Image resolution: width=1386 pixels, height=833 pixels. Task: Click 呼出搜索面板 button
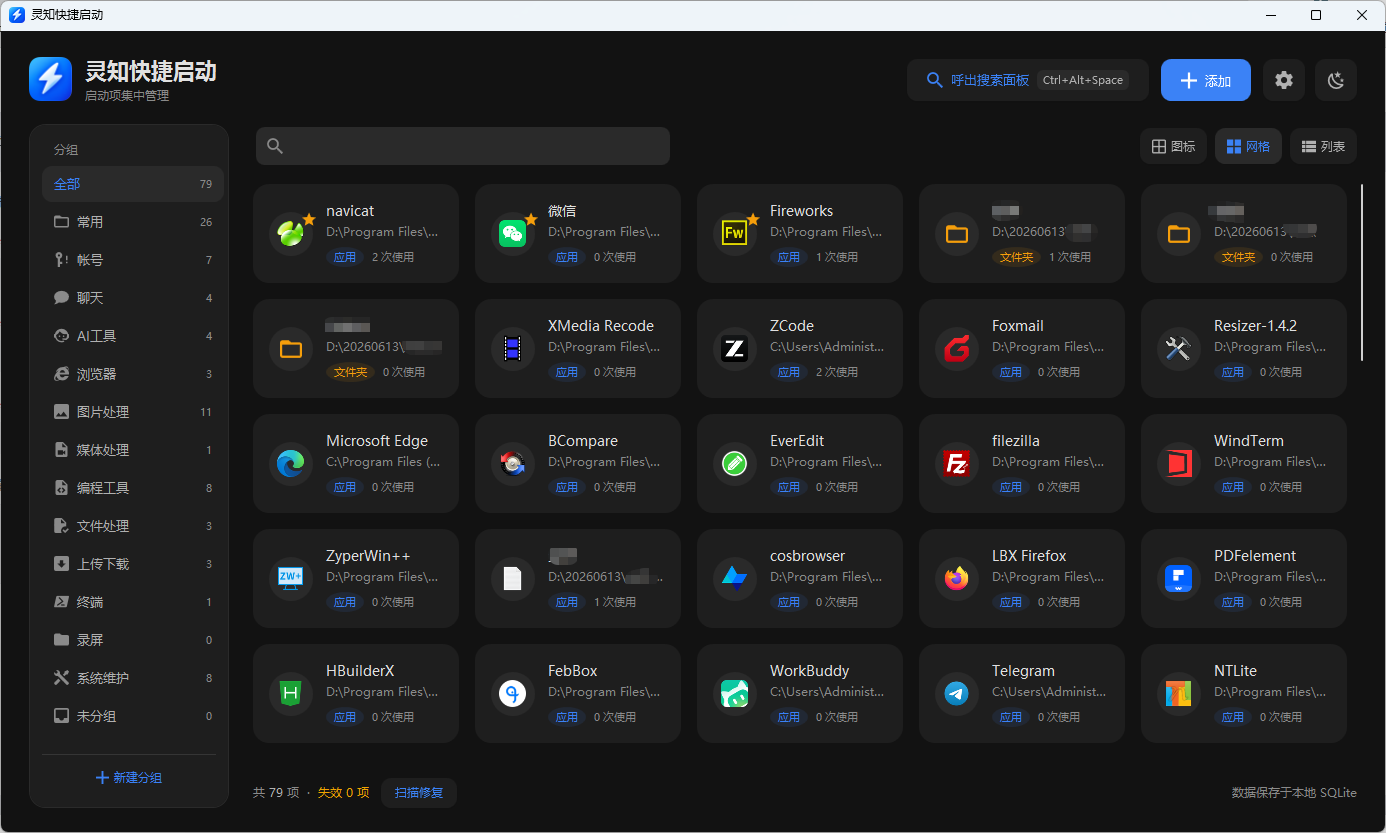1027,80
